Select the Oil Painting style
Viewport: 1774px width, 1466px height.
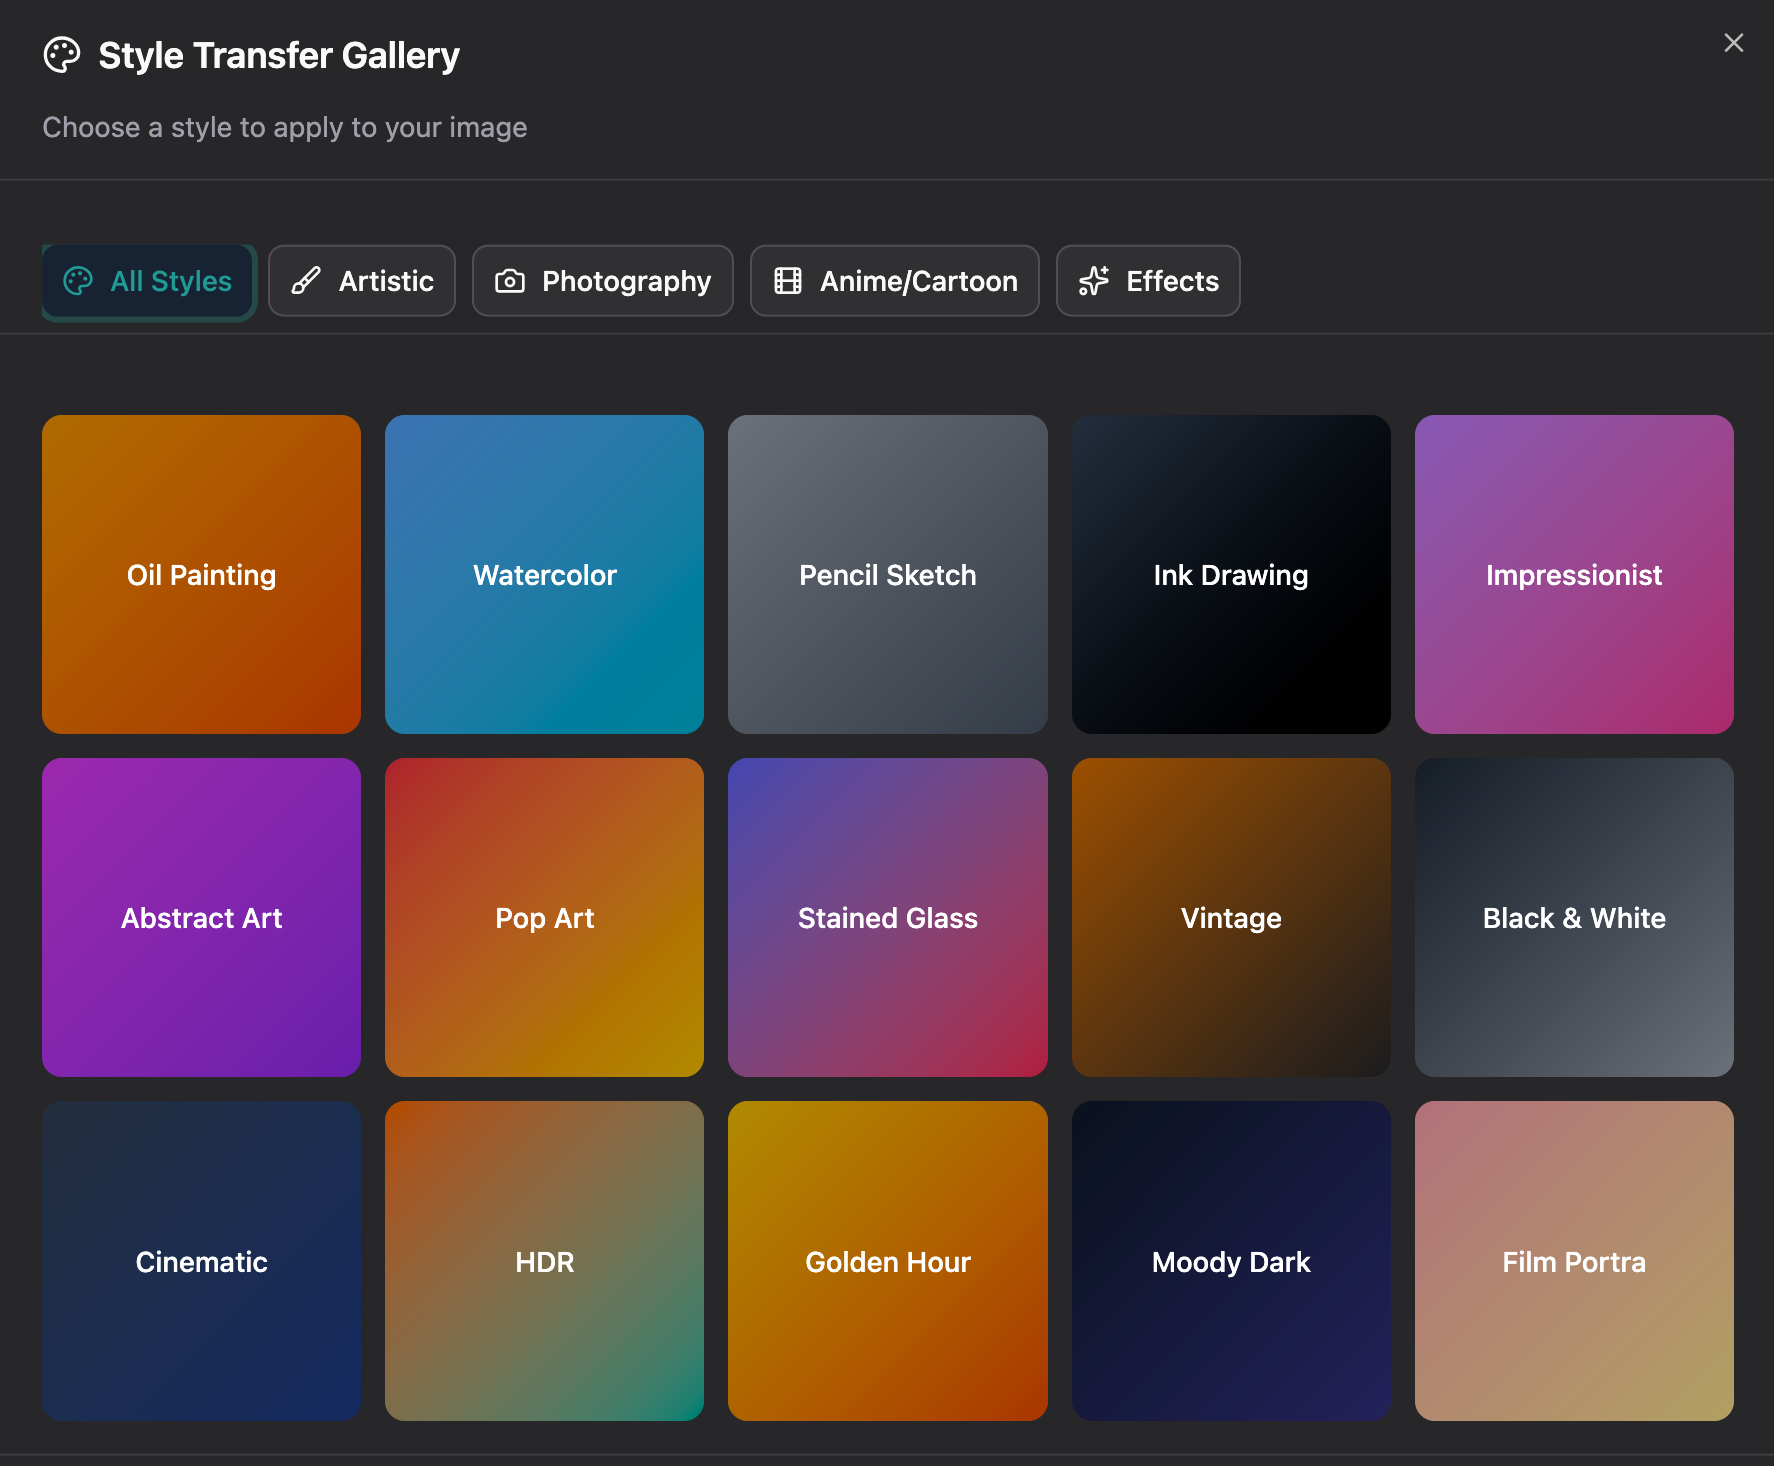click(201, 574)
